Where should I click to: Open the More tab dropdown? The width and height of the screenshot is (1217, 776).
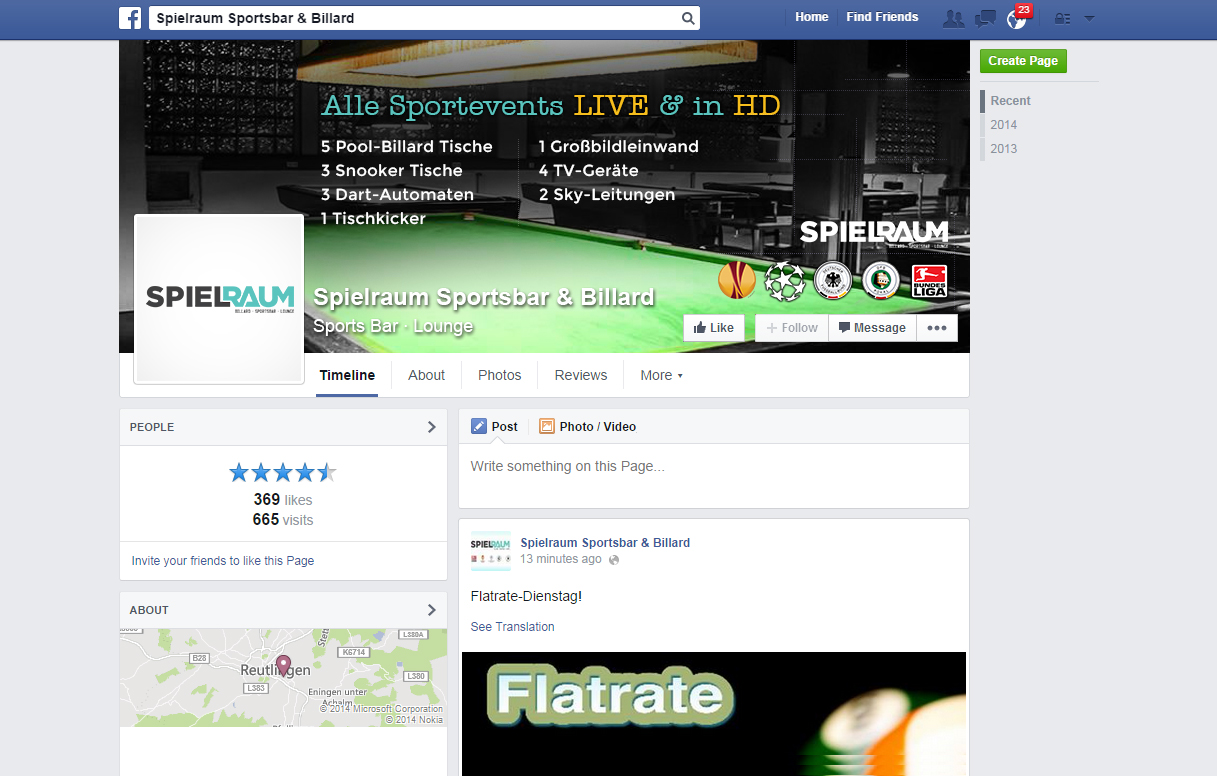pyautogui.click(x=661, y=375)
